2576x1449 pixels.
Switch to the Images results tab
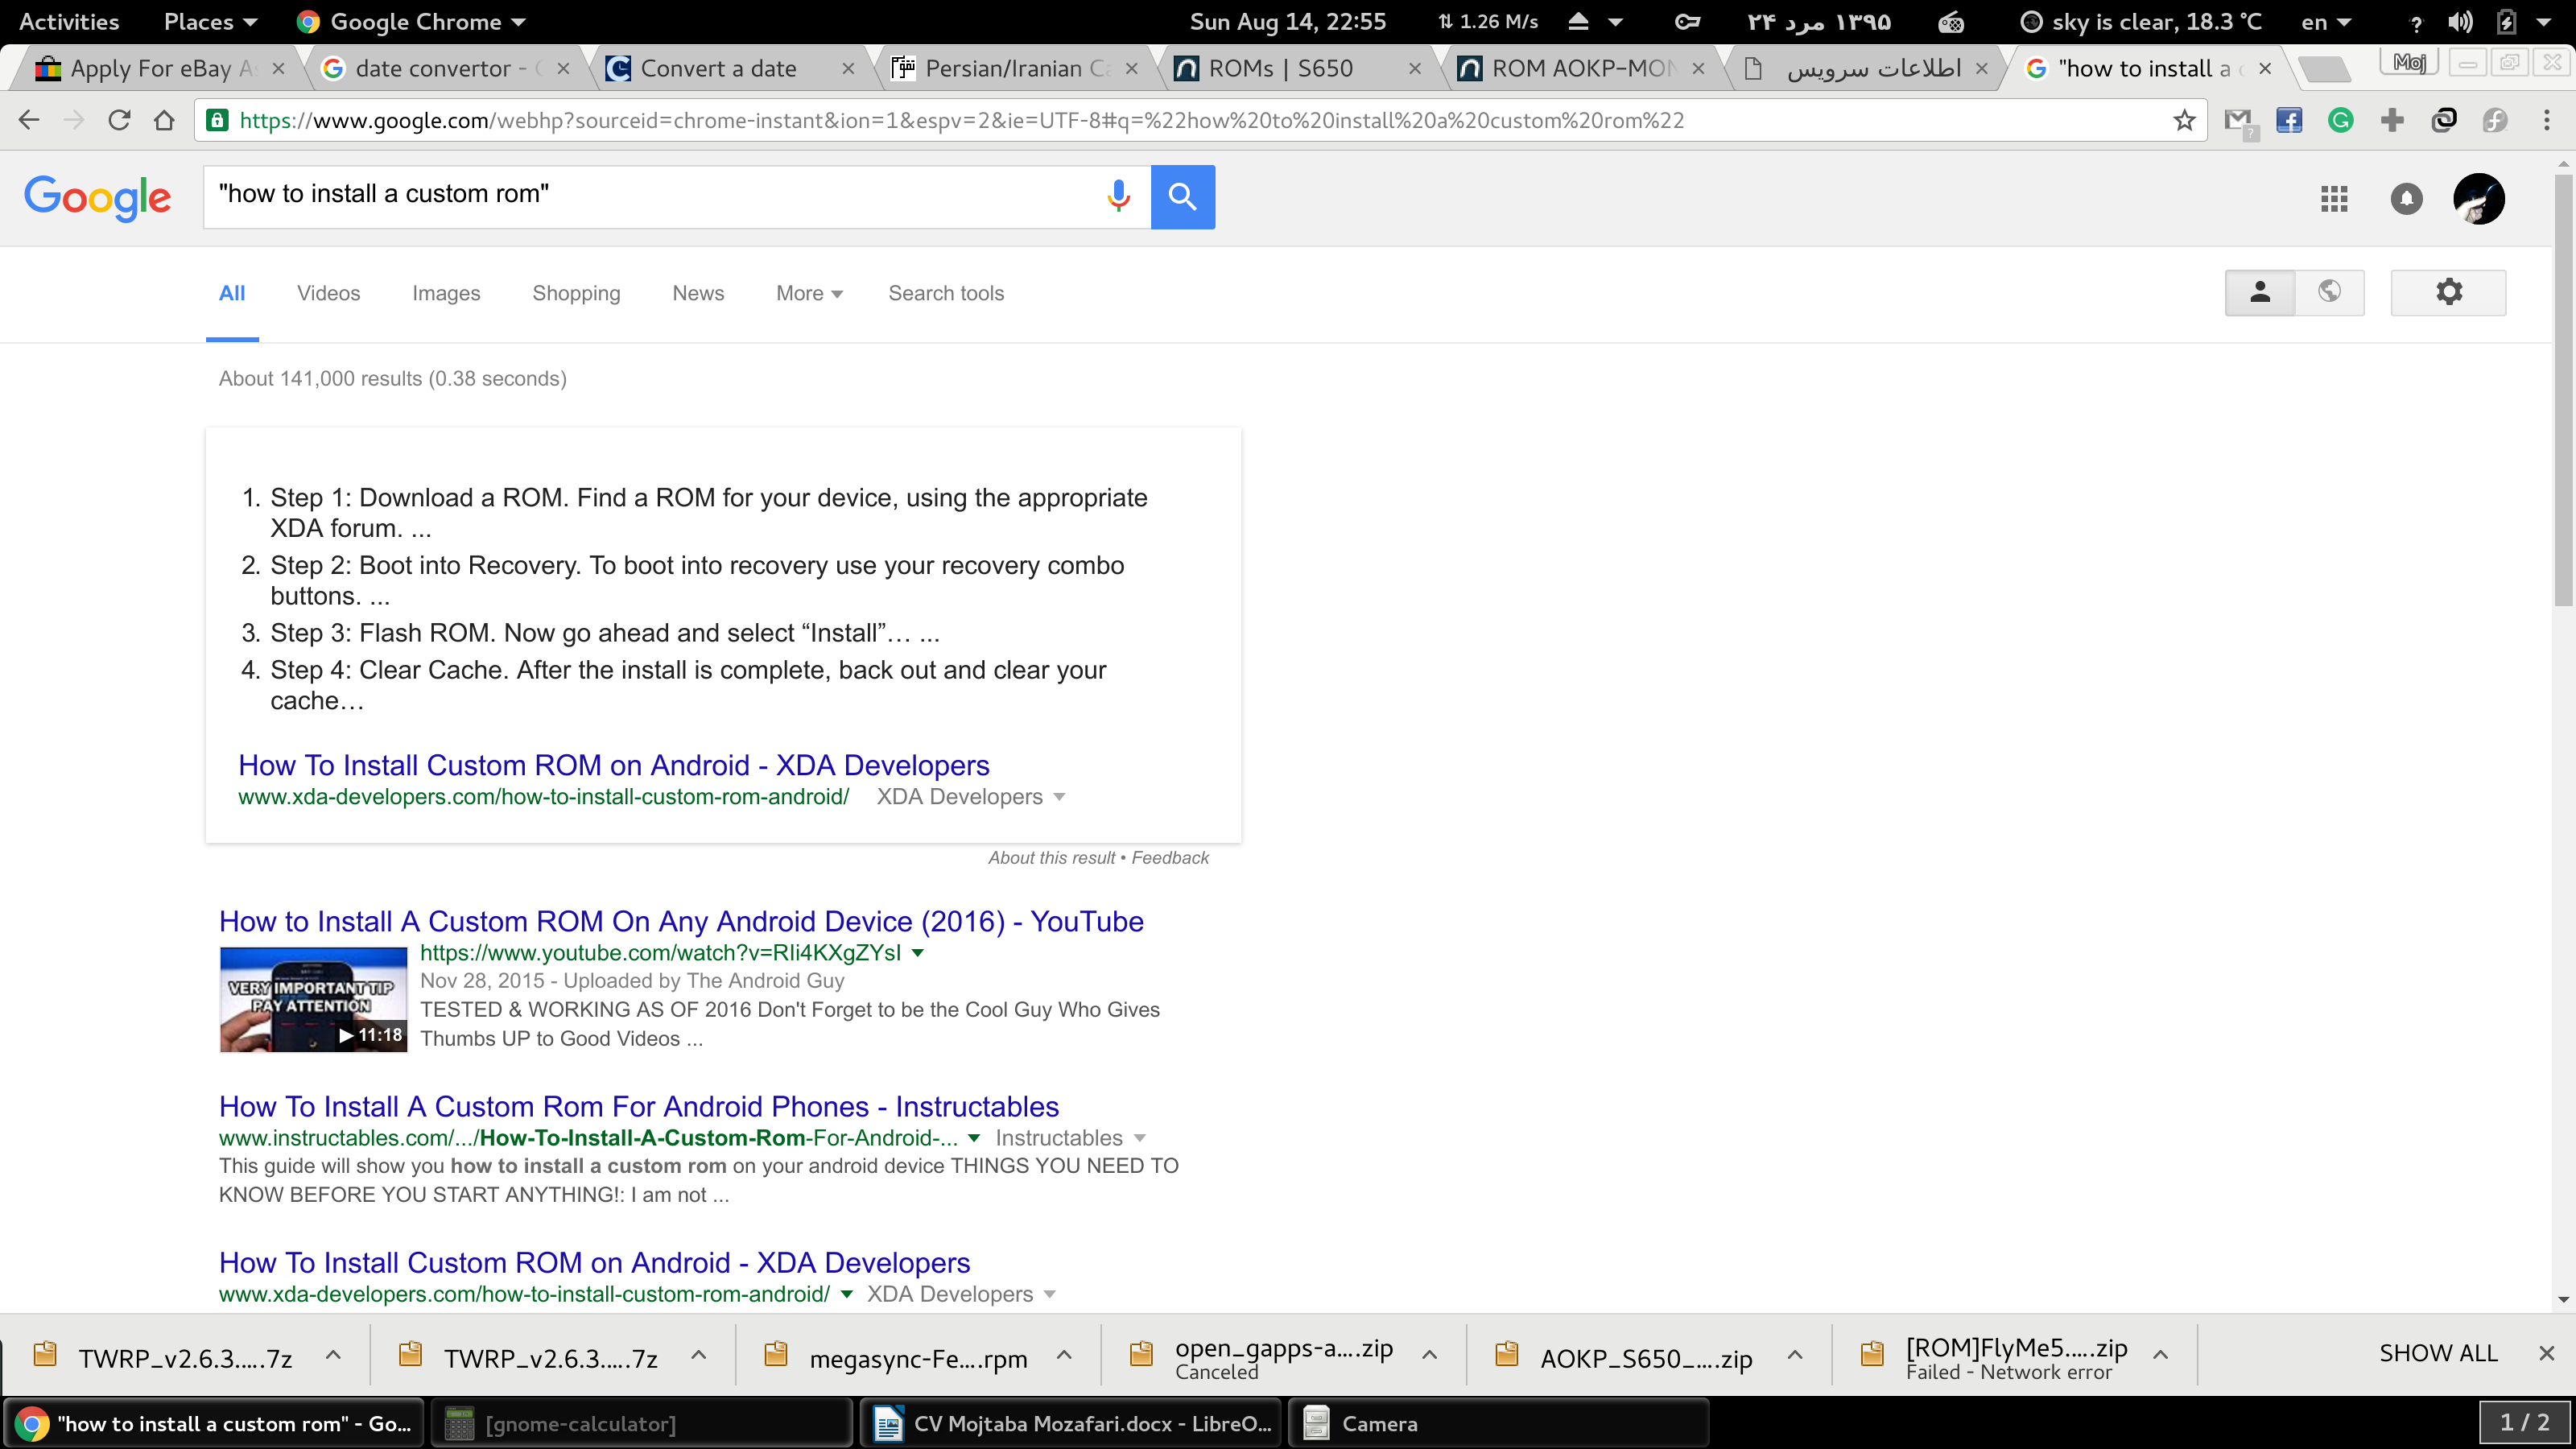coord(446,293)
